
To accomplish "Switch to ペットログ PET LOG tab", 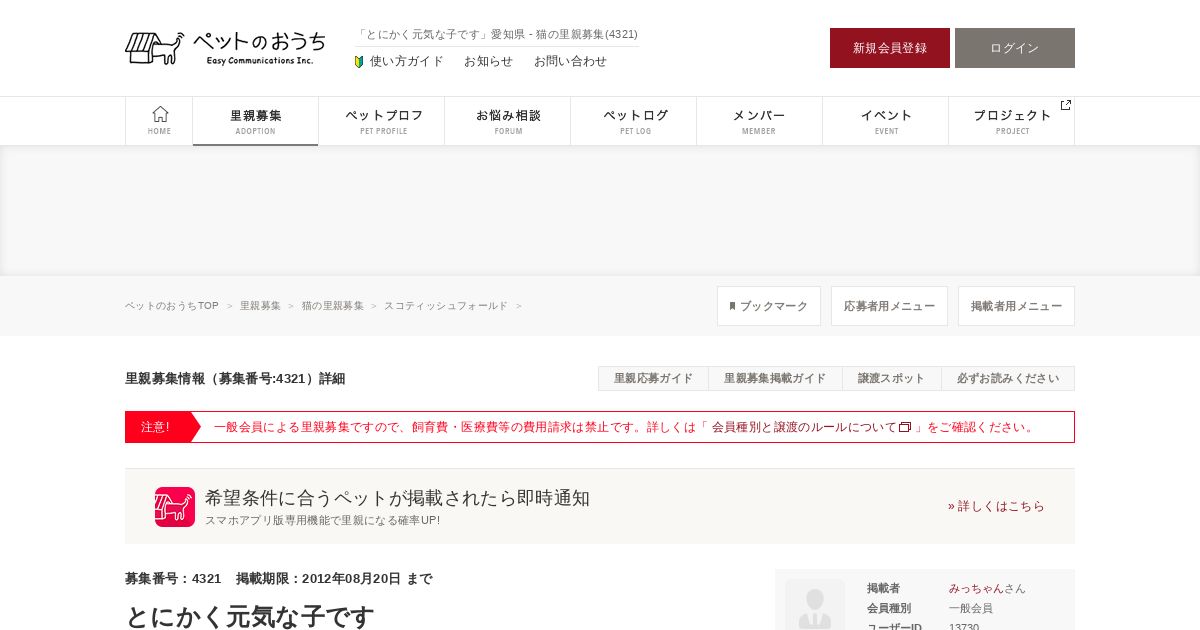I will [x=634, y=121].
